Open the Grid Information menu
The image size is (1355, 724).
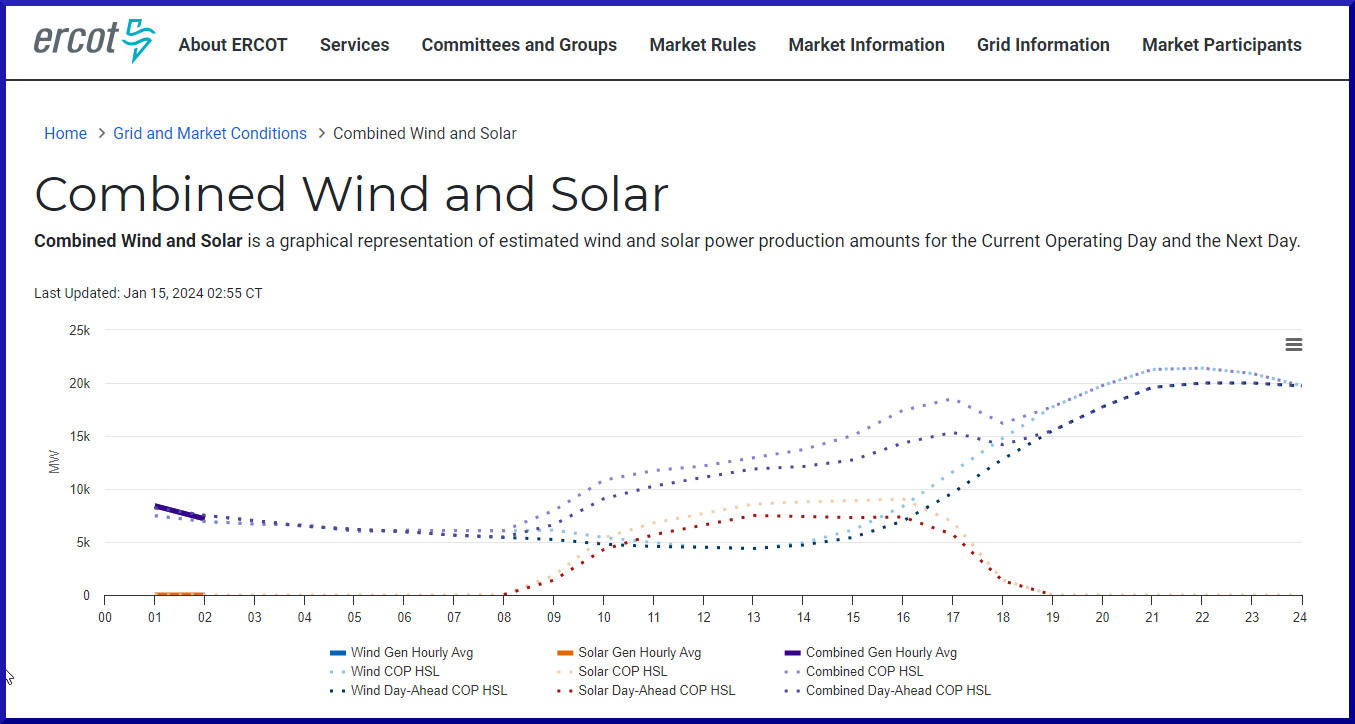pyautogui.click(x=1043, y=45)
